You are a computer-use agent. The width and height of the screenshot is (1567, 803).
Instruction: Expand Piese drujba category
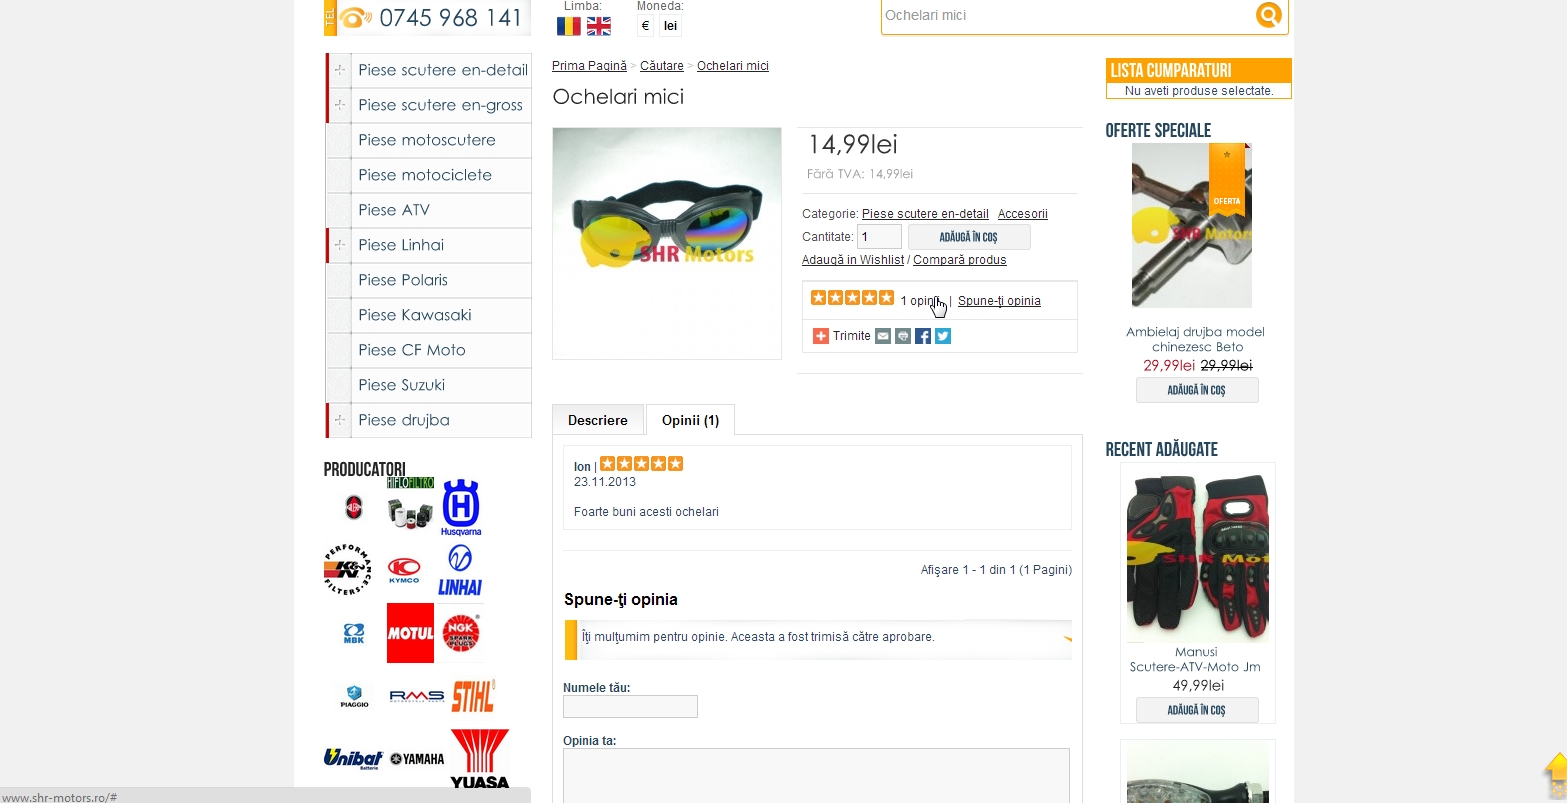pyautogui.click(x=340, y=420)
